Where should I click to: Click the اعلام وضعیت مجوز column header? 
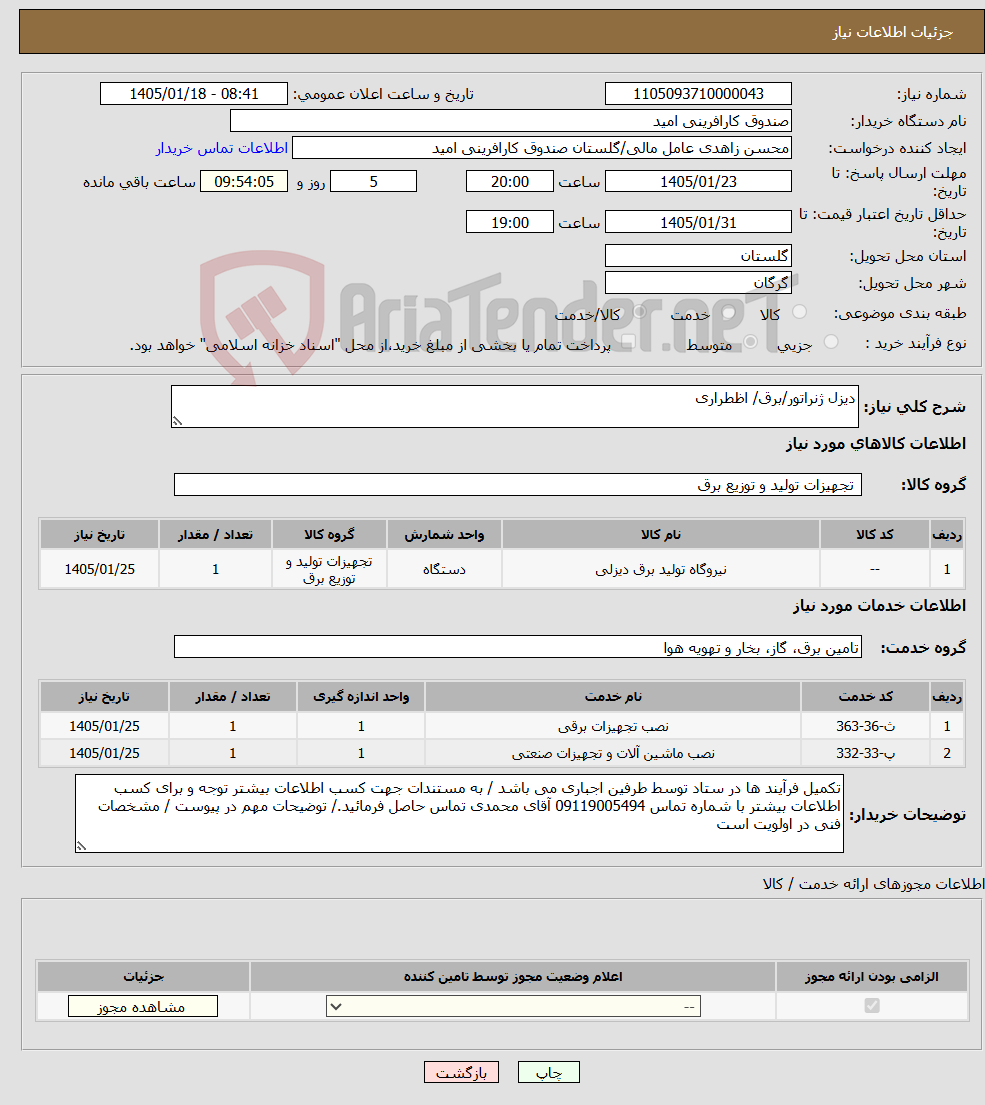click(x=513, y=976)
